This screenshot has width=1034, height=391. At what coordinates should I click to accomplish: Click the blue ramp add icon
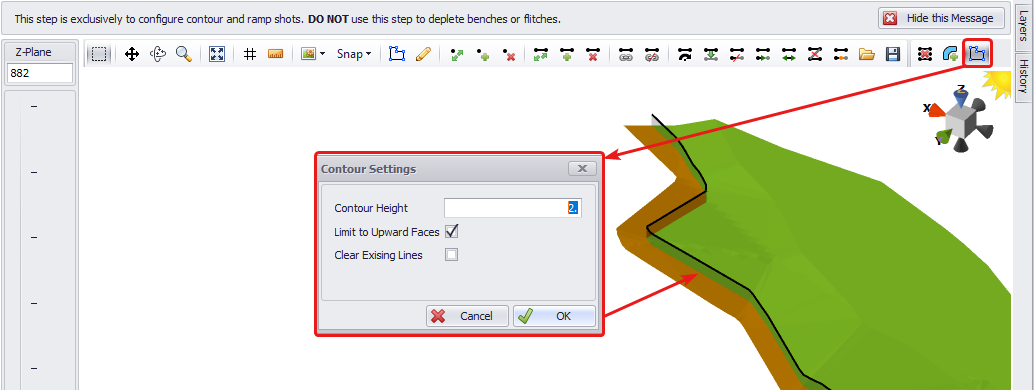point(950,54)
